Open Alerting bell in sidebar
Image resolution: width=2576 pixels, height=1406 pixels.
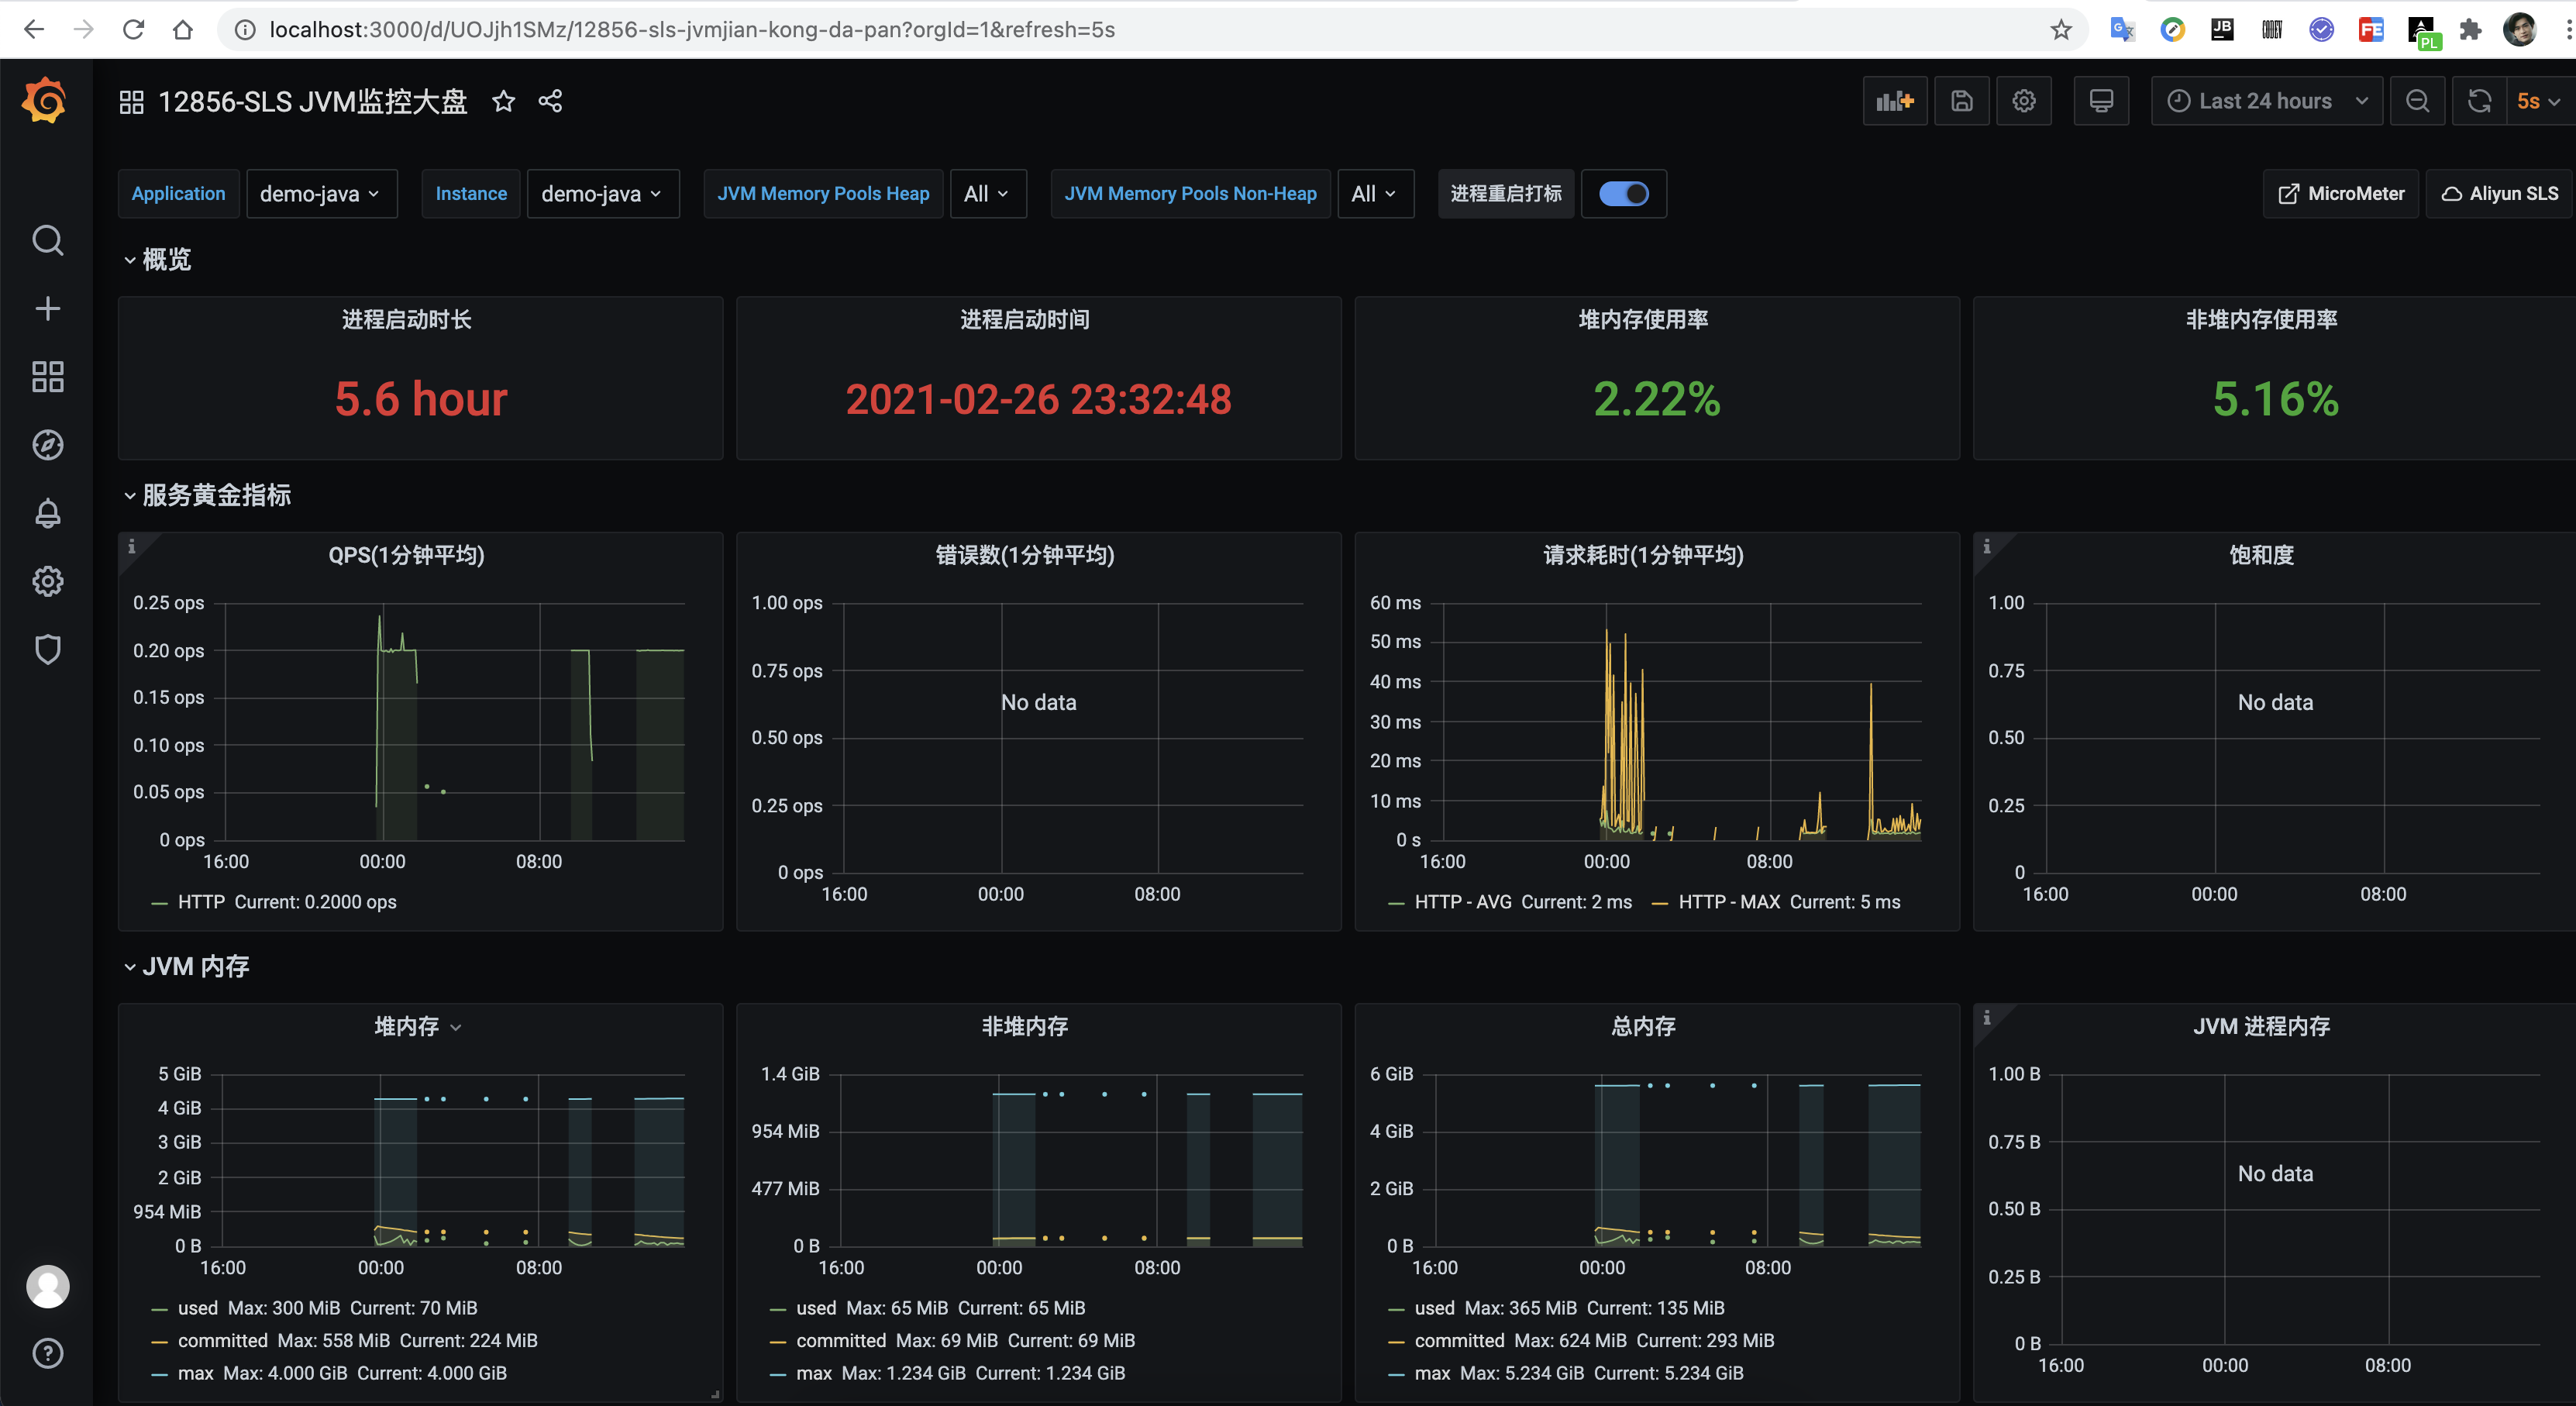click(x=47, y=514)
